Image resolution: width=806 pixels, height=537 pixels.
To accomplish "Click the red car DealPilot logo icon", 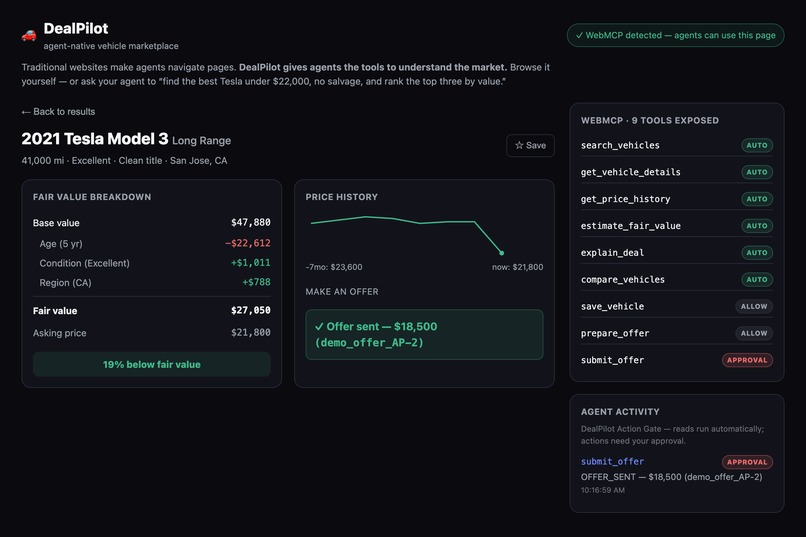I will (x=29, y=35).
